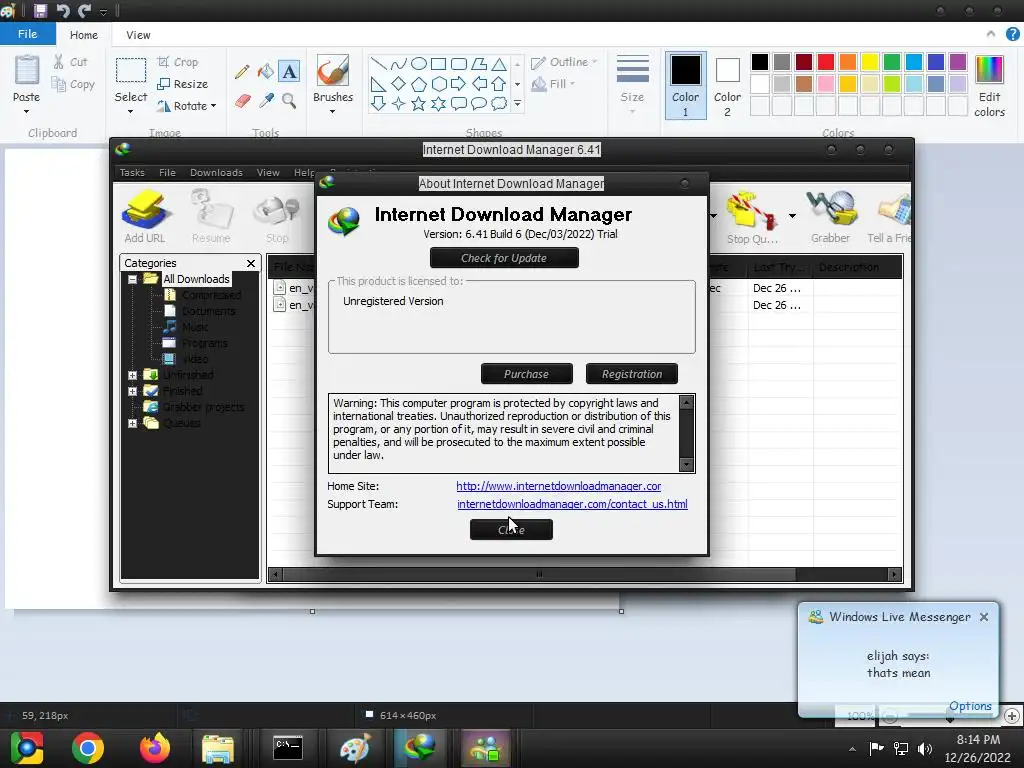Click the volume speaker tray icon
Image resolution: width=1024 pixels, height=768 pixels.
(x=925, y=748)
